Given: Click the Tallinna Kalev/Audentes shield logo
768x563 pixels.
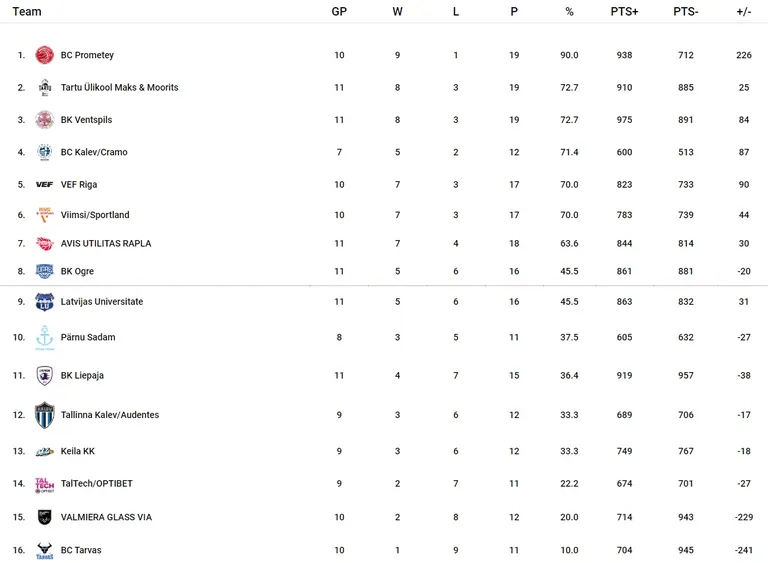Looking at the screenshot, I should (x=45, y=415).
